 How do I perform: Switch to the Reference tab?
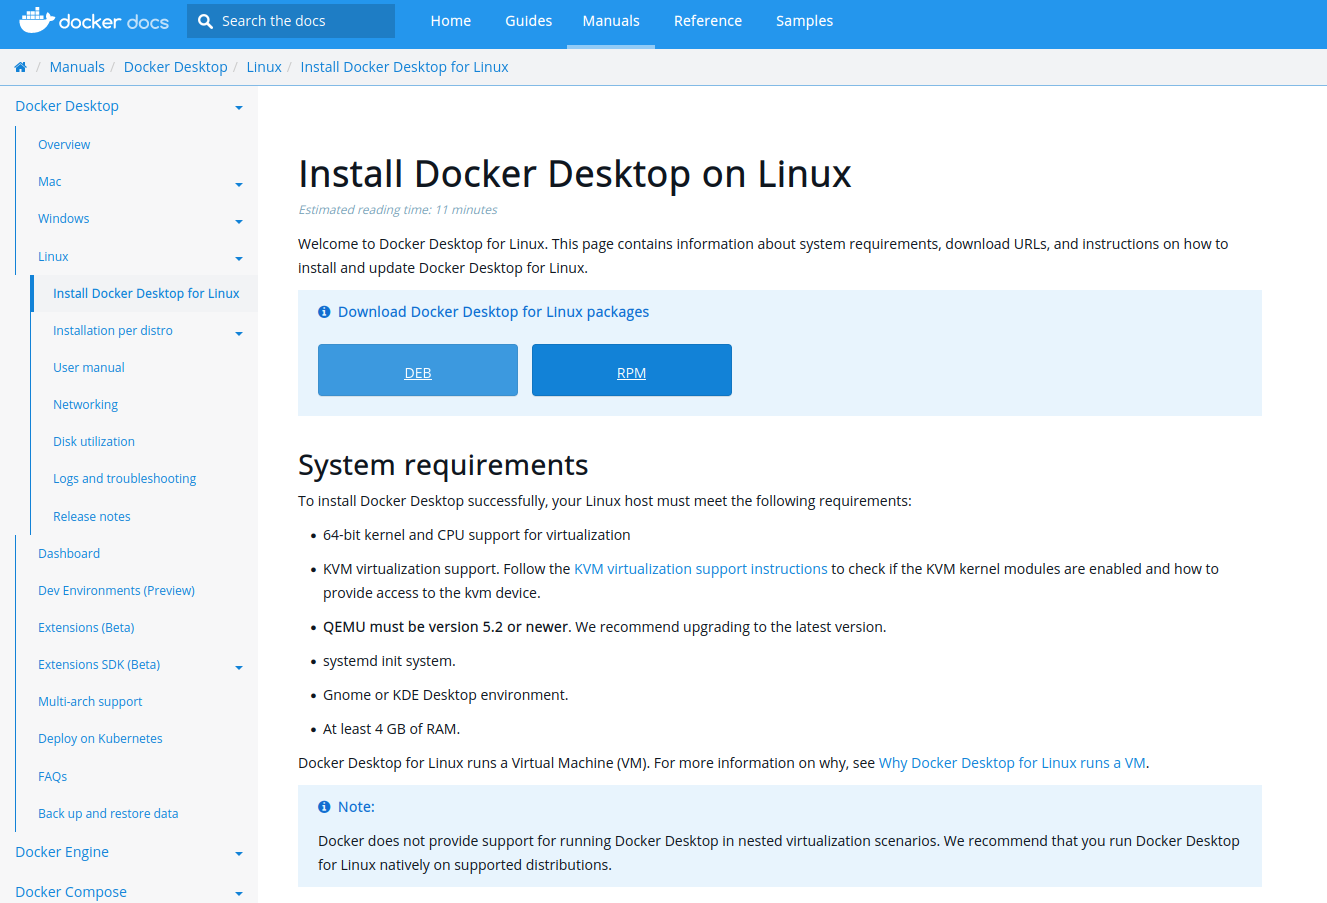pos(708,21)
